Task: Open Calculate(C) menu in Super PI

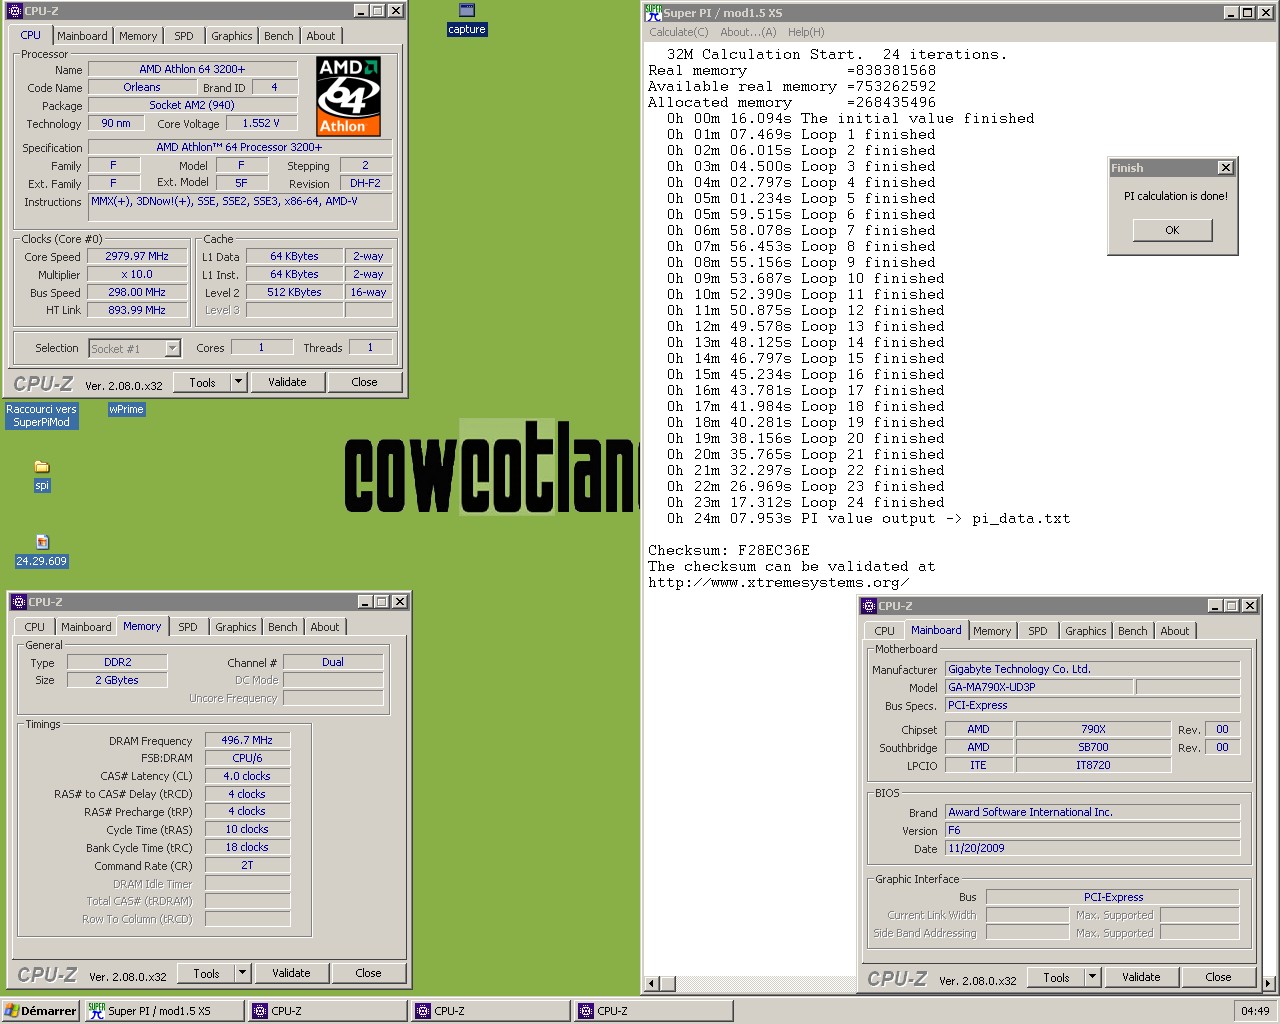Action: pos(679,32)
